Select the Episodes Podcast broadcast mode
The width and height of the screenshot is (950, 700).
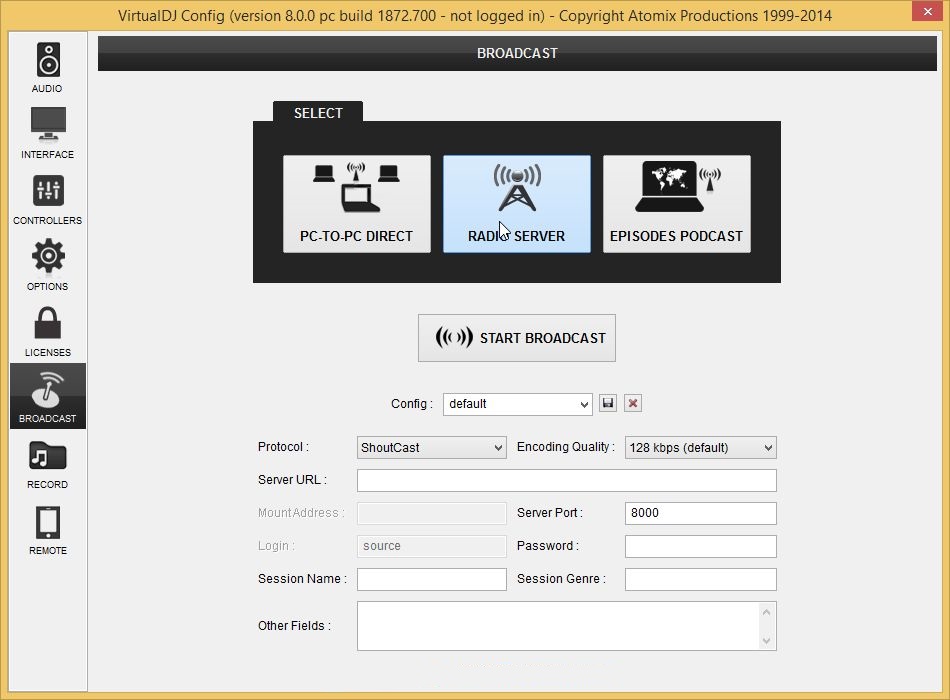click(x=677, y=204)
